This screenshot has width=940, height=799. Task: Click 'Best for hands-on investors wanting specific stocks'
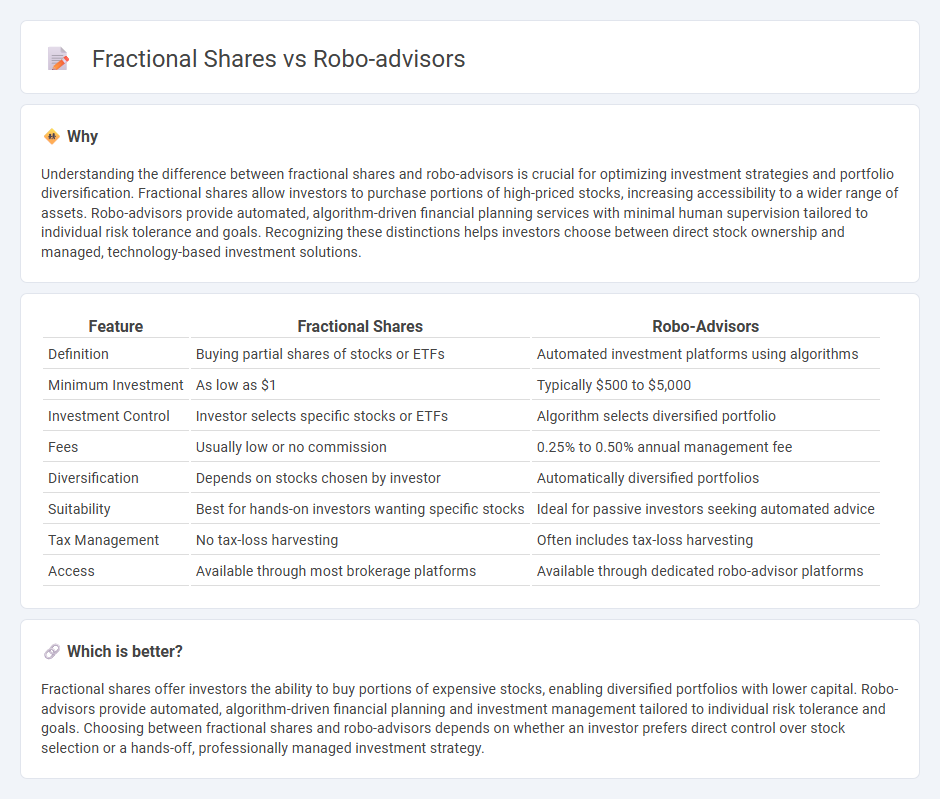pyautogui.click(x=360, y=509)
